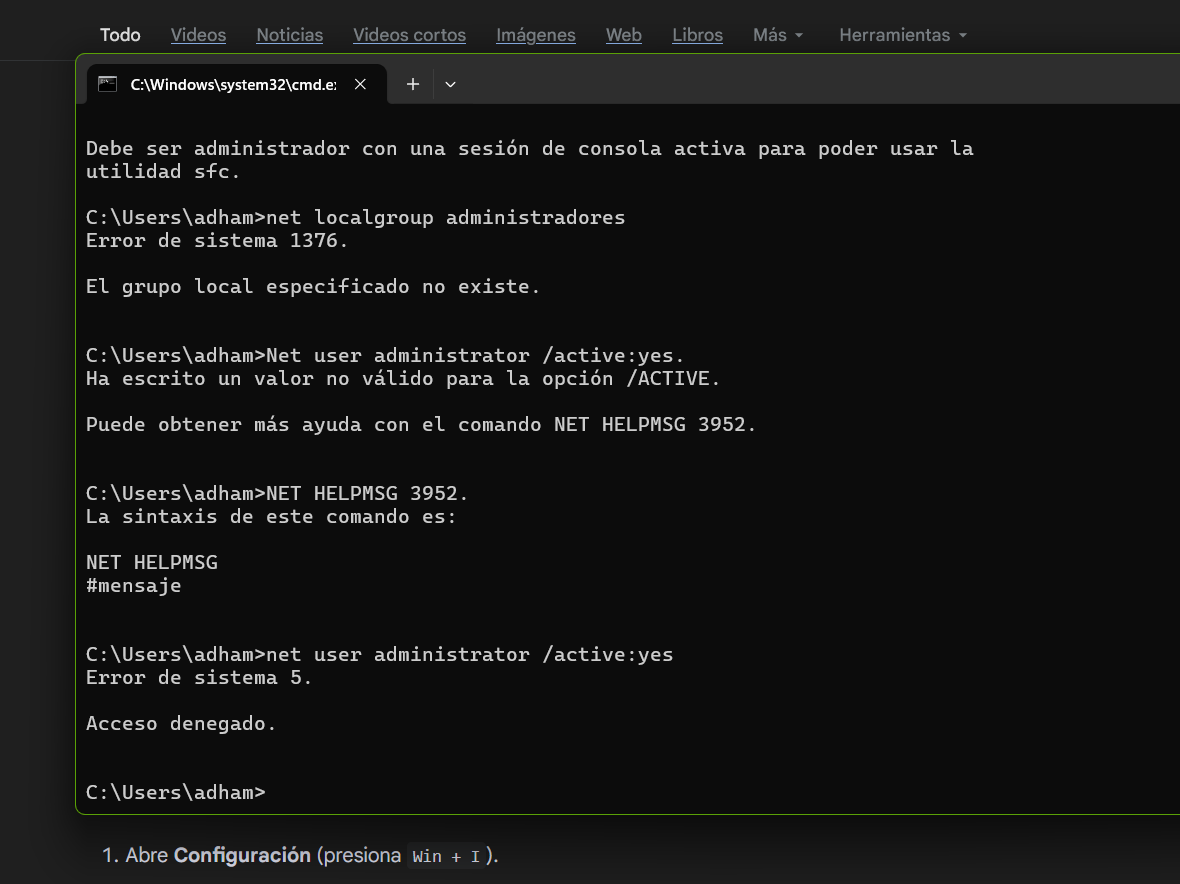Go to the Imágenes tab
1180x884 pixels.
(536, 35)
